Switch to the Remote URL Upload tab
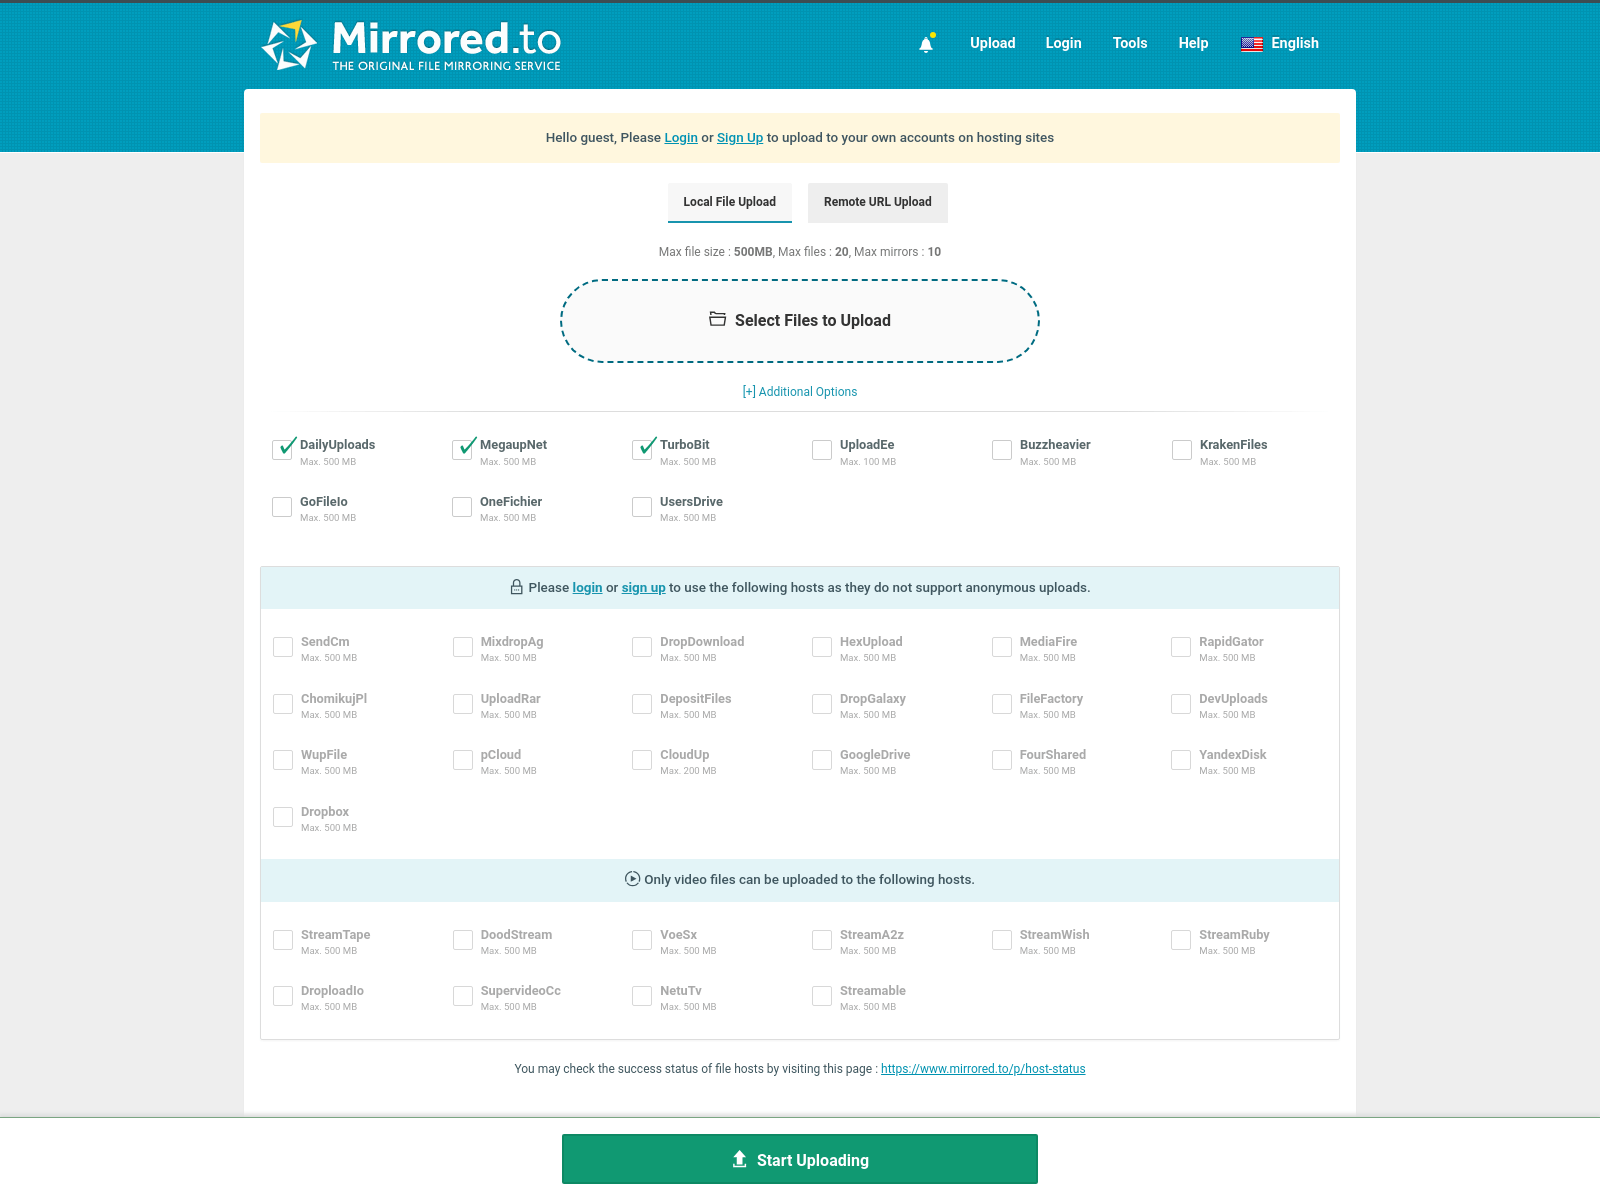The width and height of the screenshot is (1600, 1200). coord(878,202)
